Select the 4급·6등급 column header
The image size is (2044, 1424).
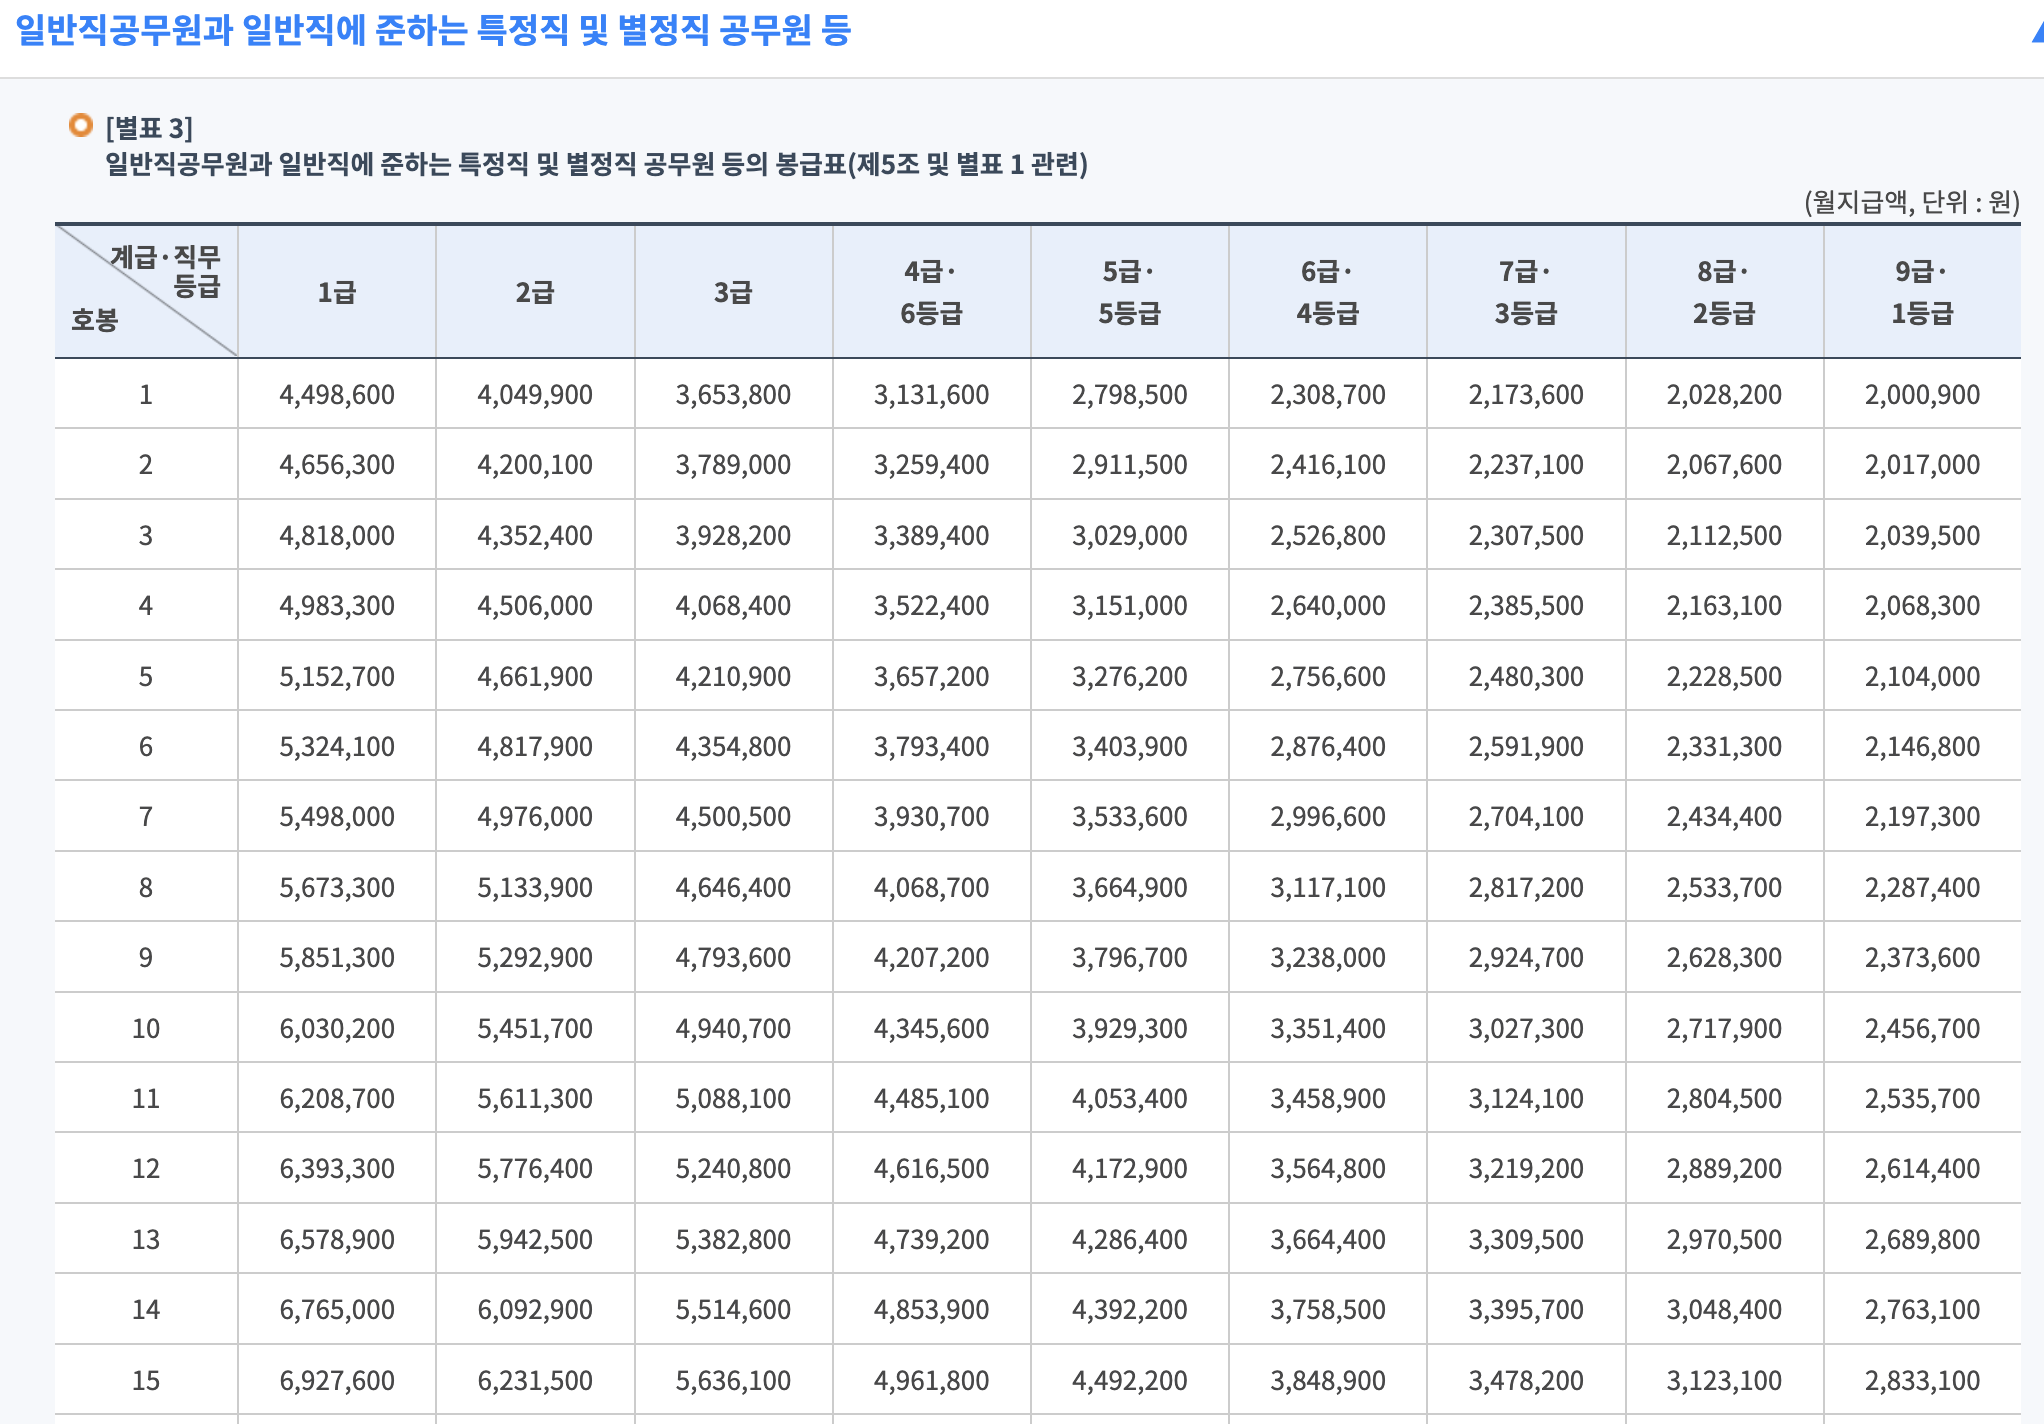pos(930,290)
